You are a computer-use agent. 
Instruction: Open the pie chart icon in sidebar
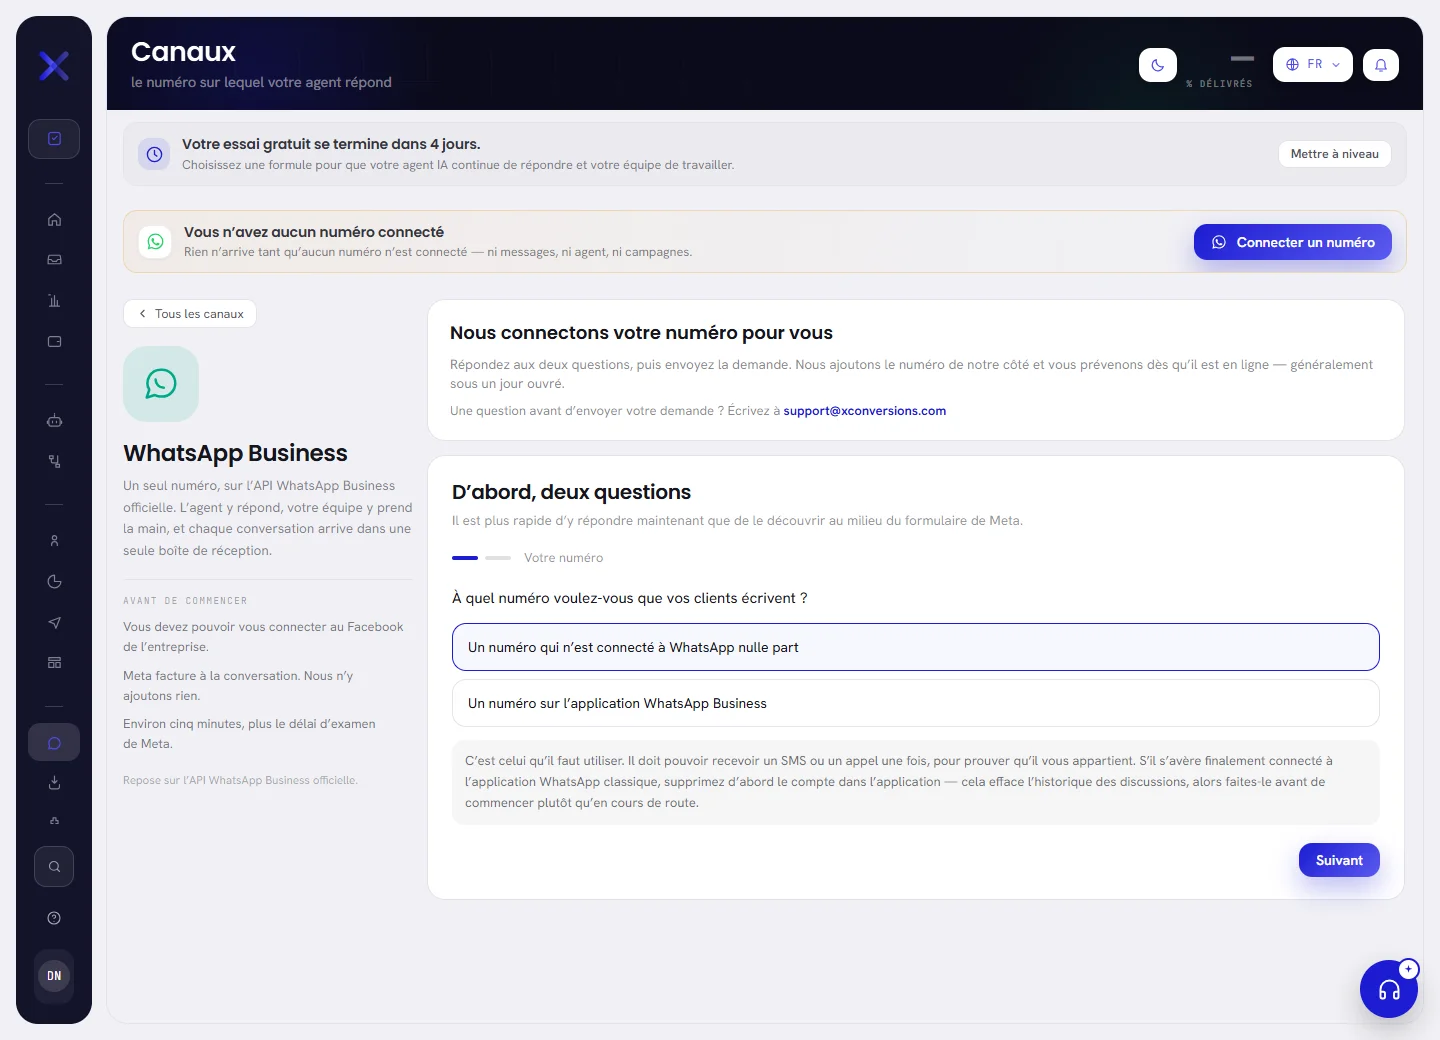(54, 582)
